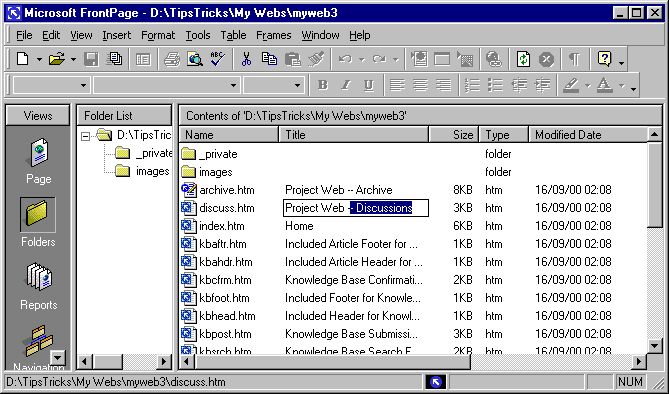
Task: Click the Highlight Color marker button
Action: coord(571,85)
